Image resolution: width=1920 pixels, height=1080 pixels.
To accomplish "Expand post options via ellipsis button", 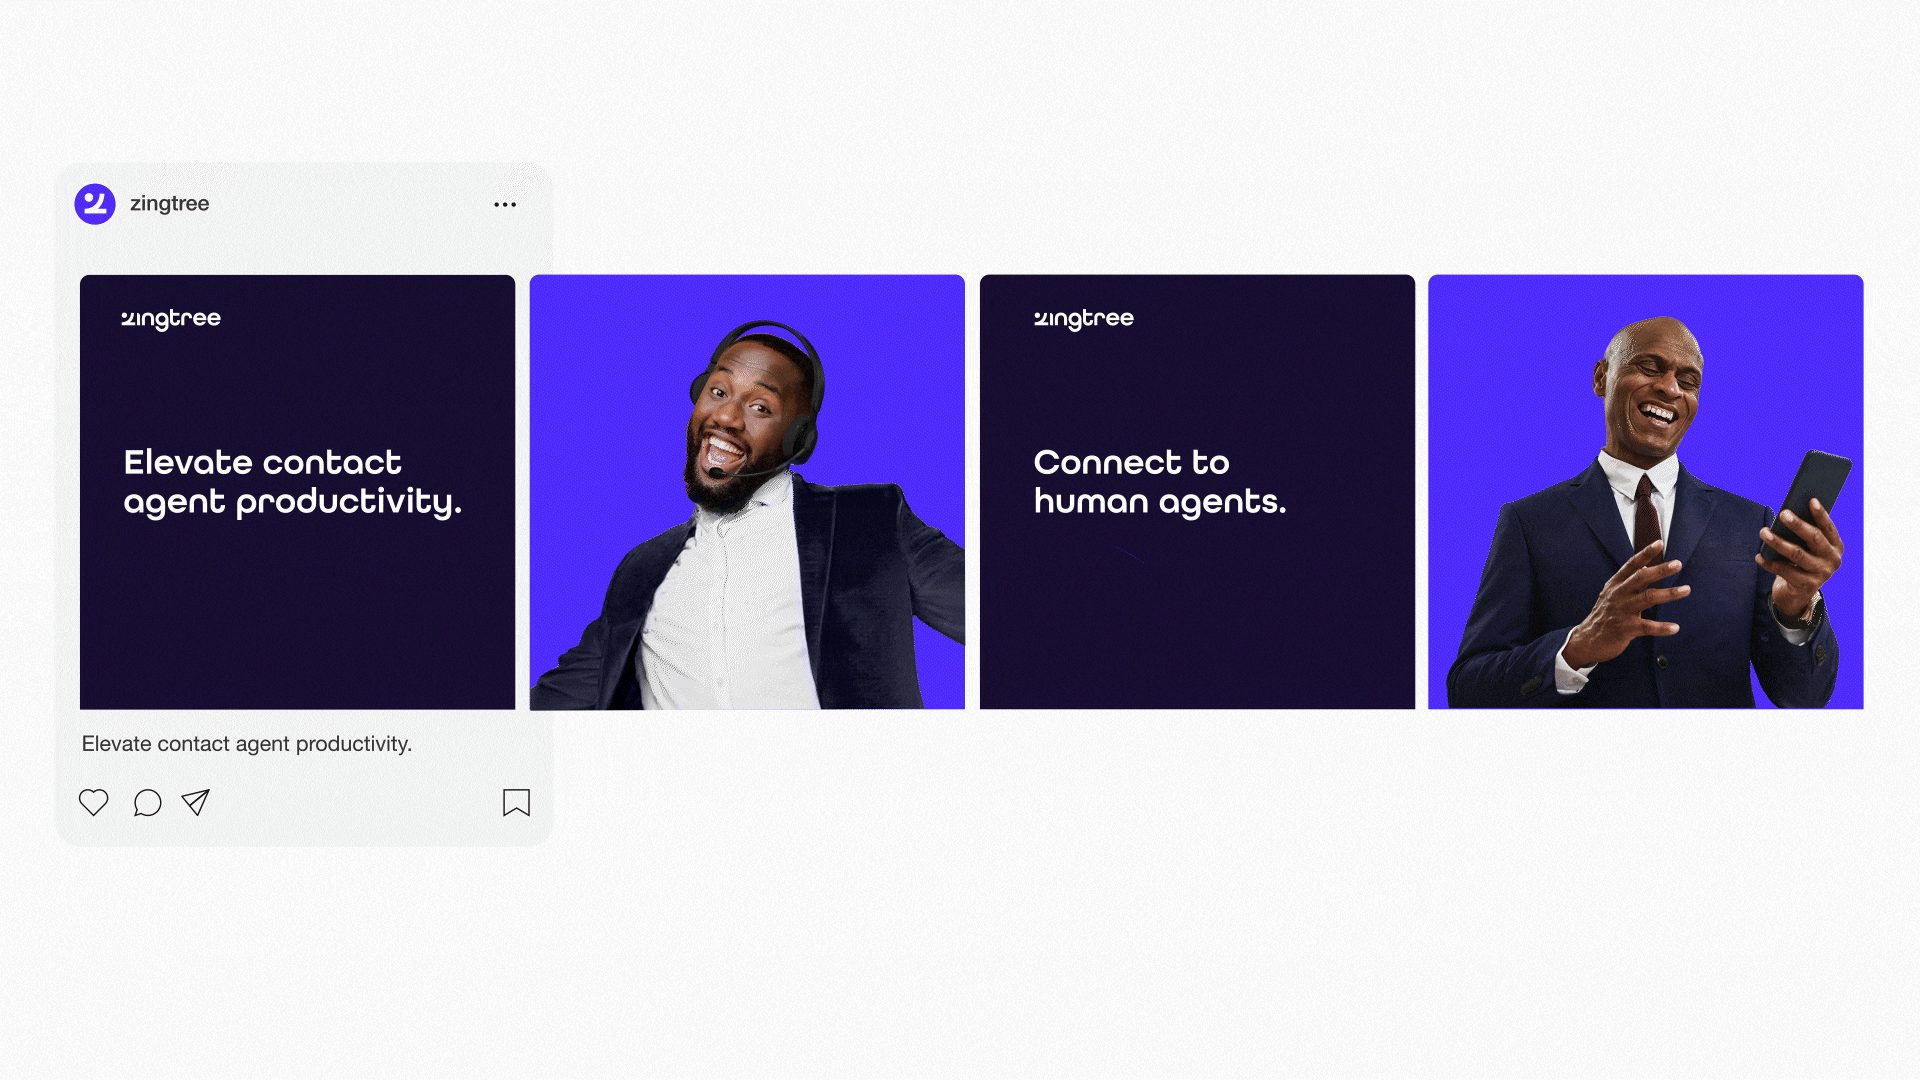I will click(505, 204).
